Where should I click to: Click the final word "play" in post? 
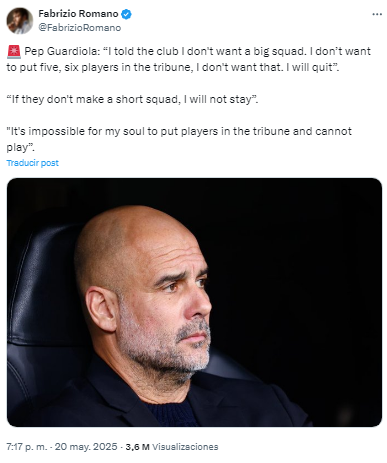click(x=17, y=147)
